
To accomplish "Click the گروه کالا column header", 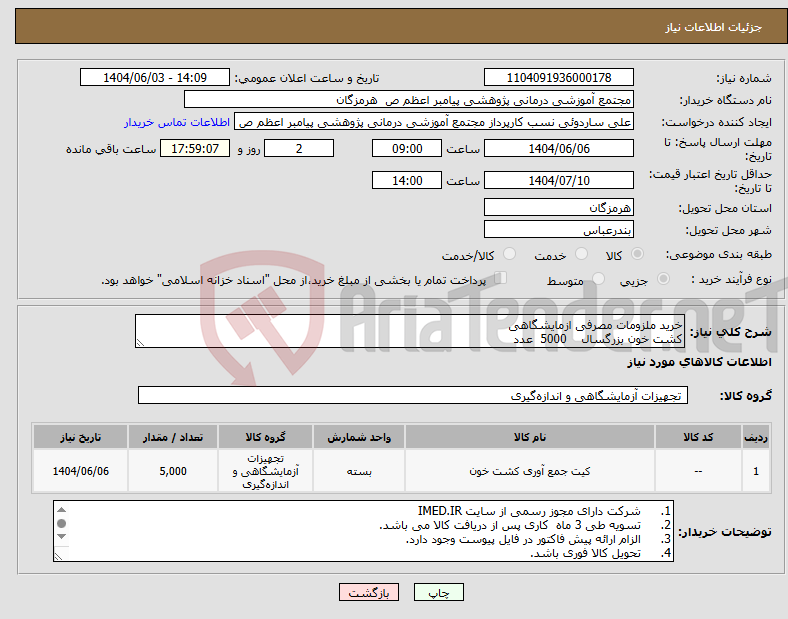I will point(265,437).
